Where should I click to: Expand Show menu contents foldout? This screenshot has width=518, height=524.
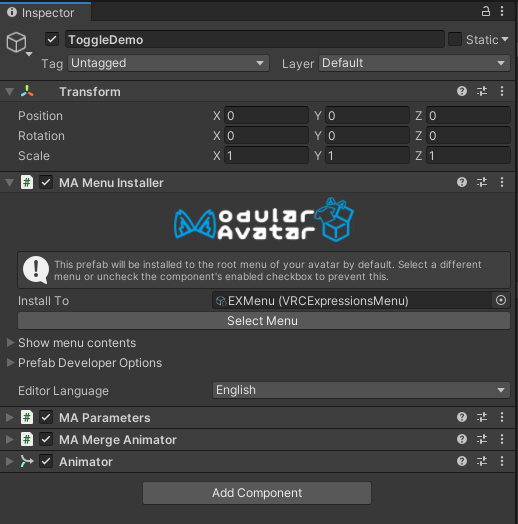click(x=77, y=343)
